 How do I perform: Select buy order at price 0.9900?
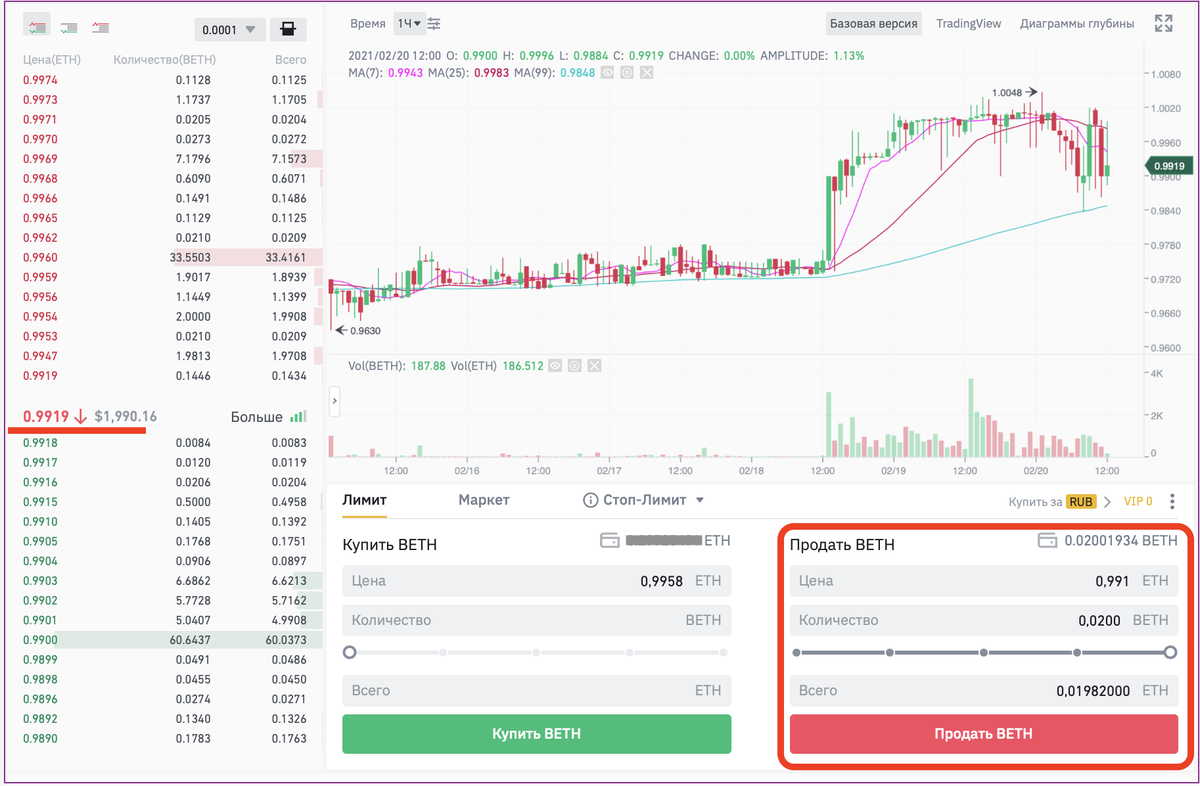(166, 639)
